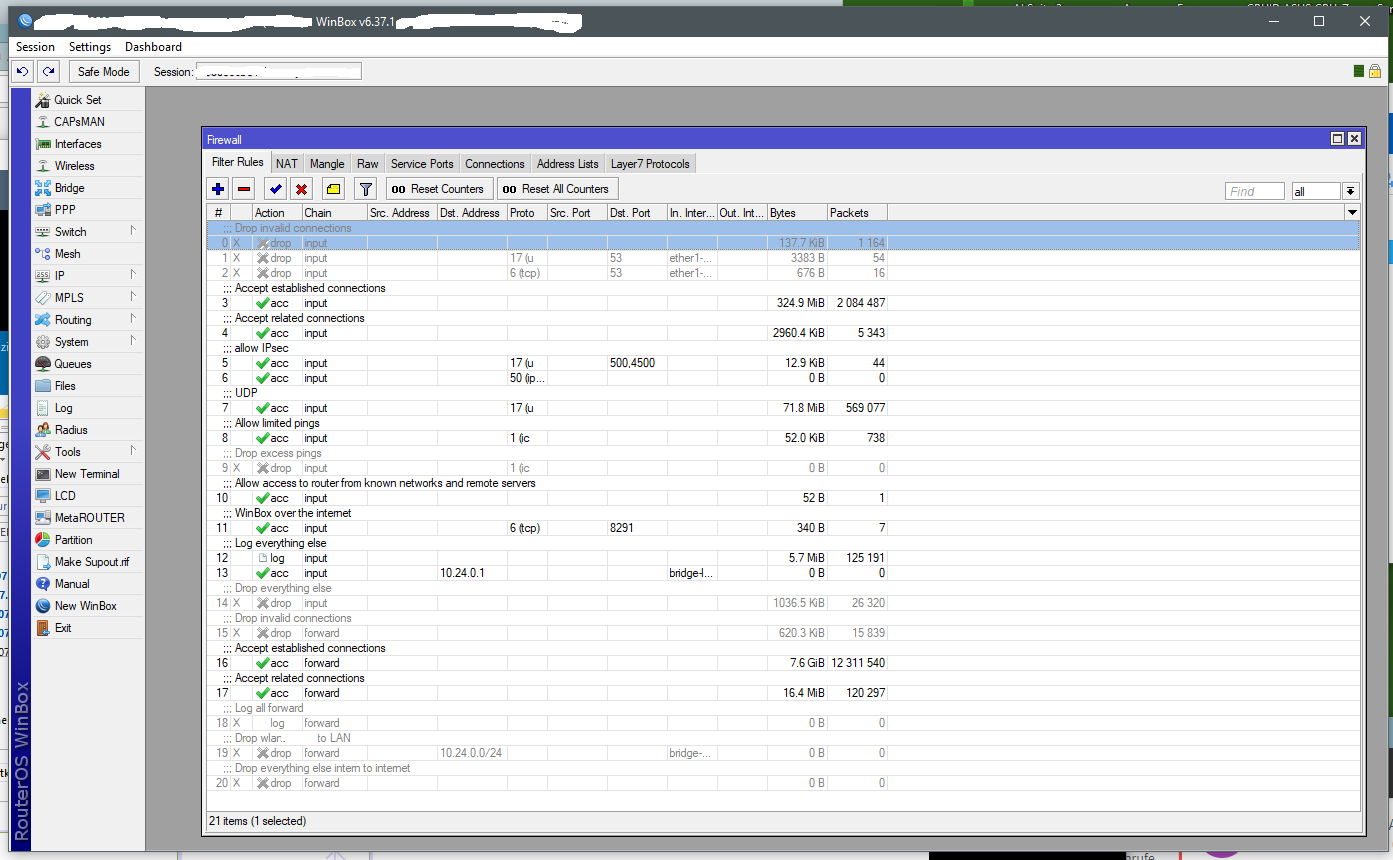Open Quick Set from the sidebar
The height and width of the screenshot is (860, 1393).
pos(78,100)
